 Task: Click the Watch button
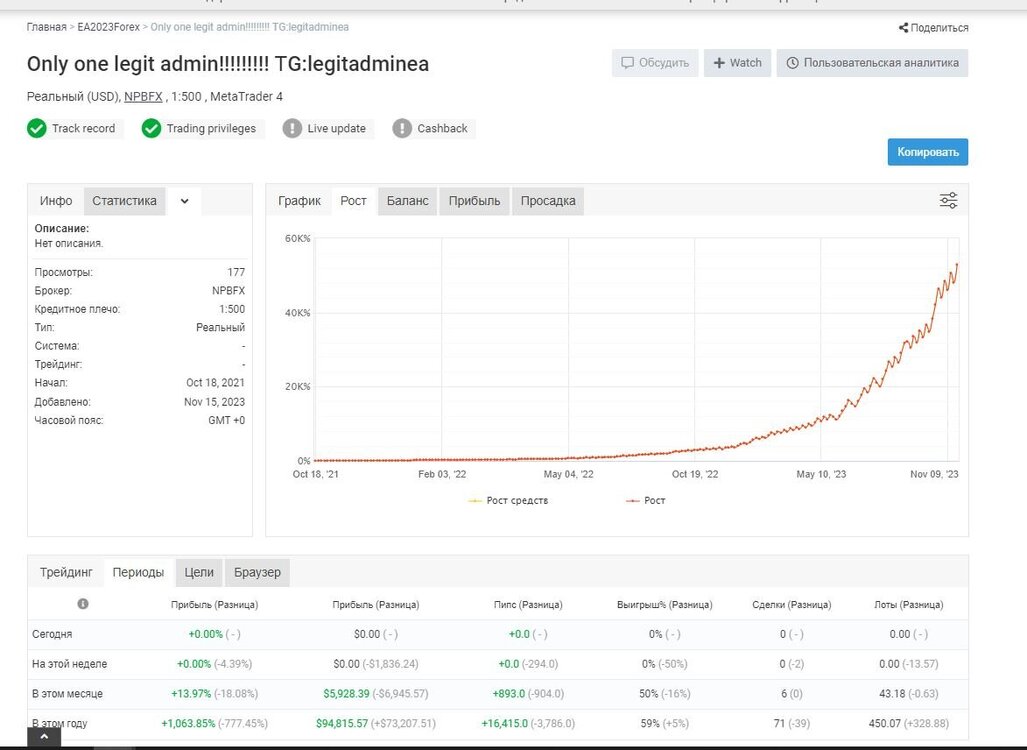(738, 63)
